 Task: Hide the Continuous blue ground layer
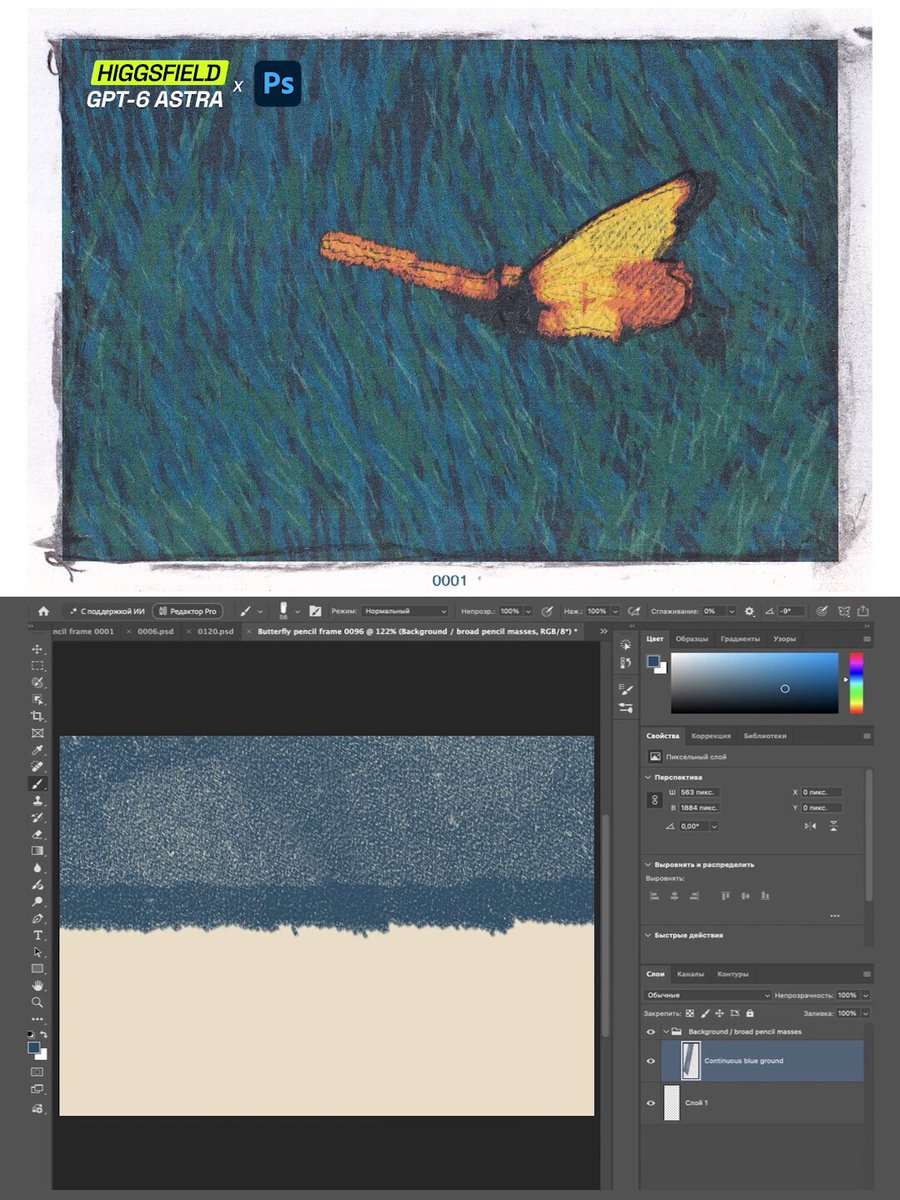click(651, 1061)
